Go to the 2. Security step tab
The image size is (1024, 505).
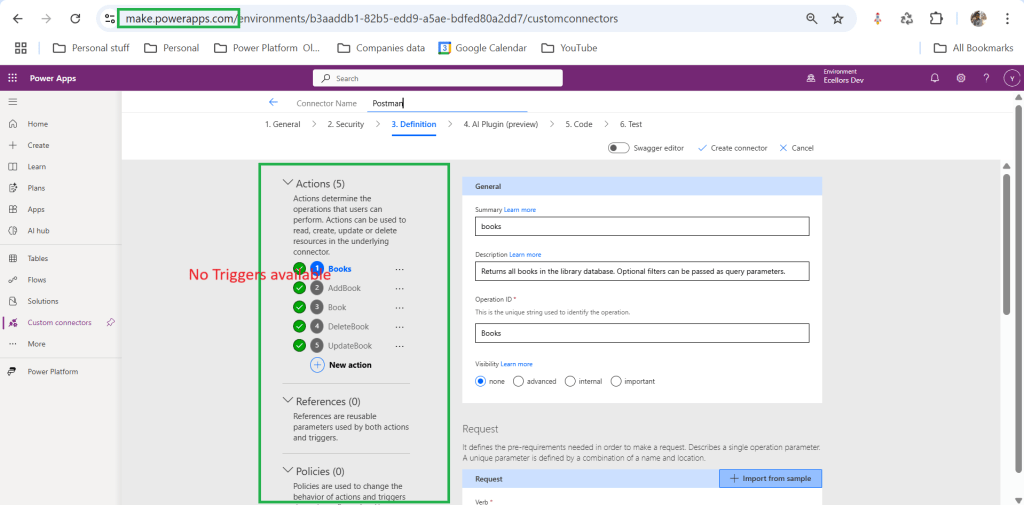point(345,124)
